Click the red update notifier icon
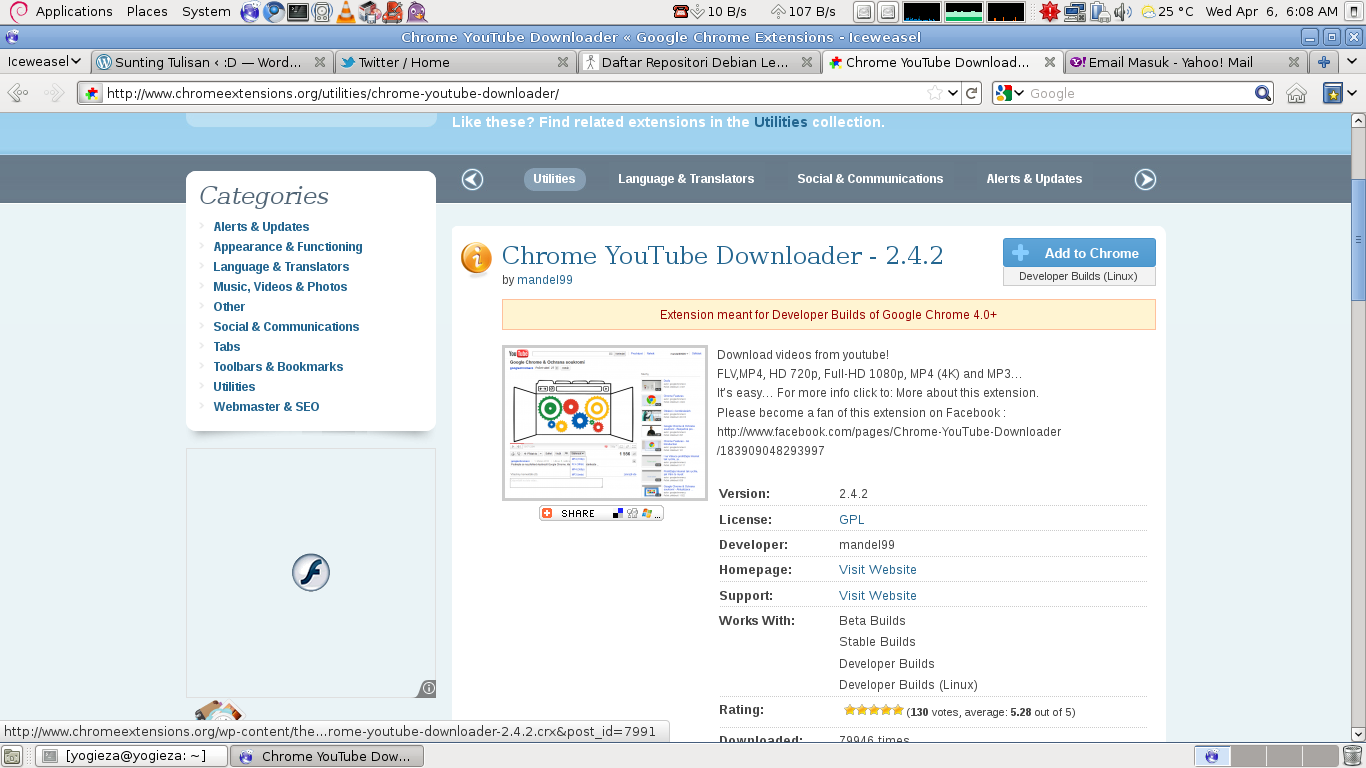The image size is (1366, 768). pos(1050,12)
